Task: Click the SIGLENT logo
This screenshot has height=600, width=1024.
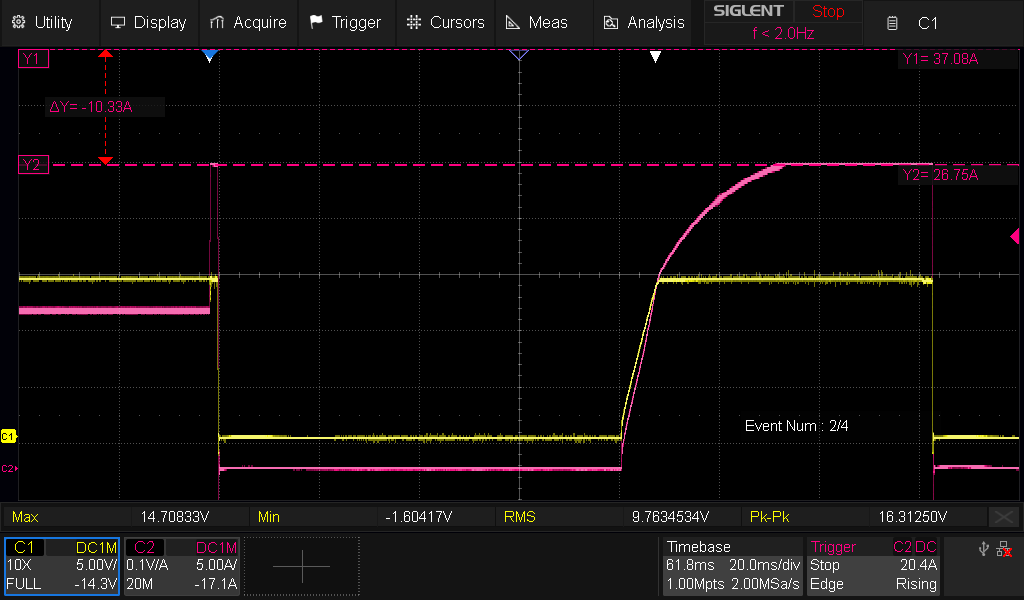Action: point(748,11)
